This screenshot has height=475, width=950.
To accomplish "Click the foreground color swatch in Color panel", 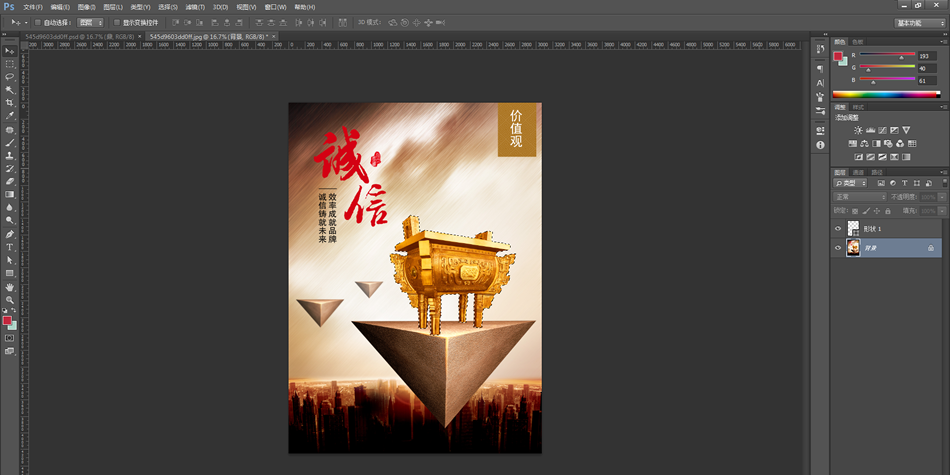I will coord(838,56).
